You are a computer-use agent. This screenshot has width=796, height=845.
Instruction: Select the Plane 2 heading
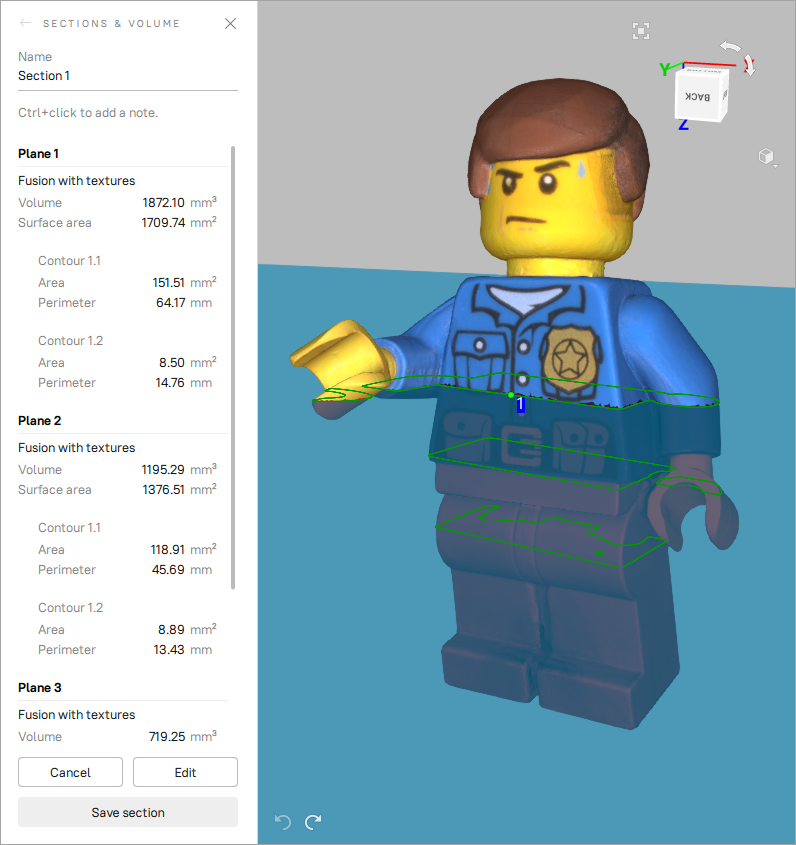pyautogui.click(x=39, y=421)
